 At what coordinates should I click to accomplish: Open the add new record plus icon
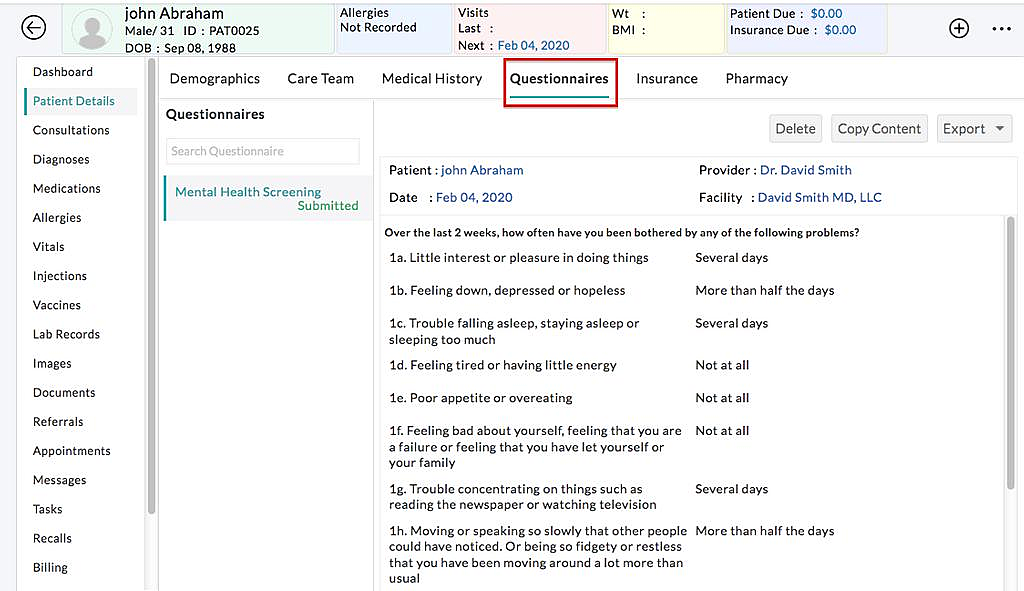(x=958, y=28)
